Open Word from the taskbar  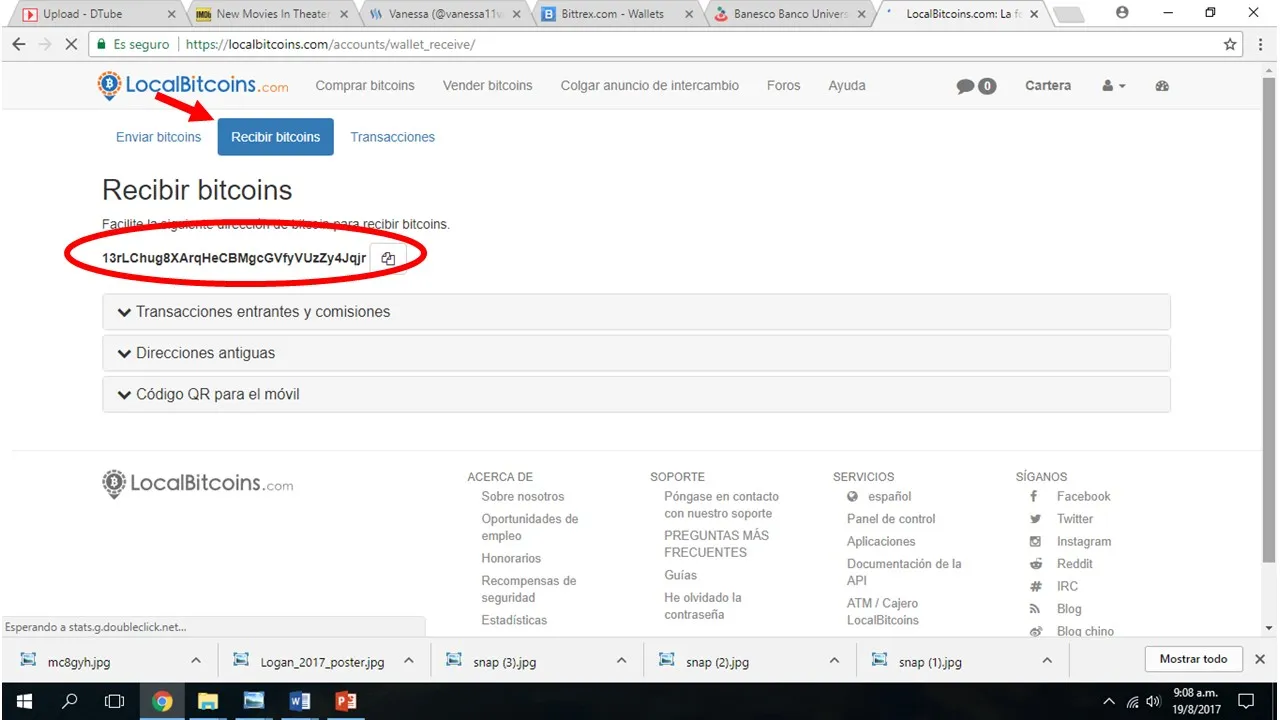point(299,701)
